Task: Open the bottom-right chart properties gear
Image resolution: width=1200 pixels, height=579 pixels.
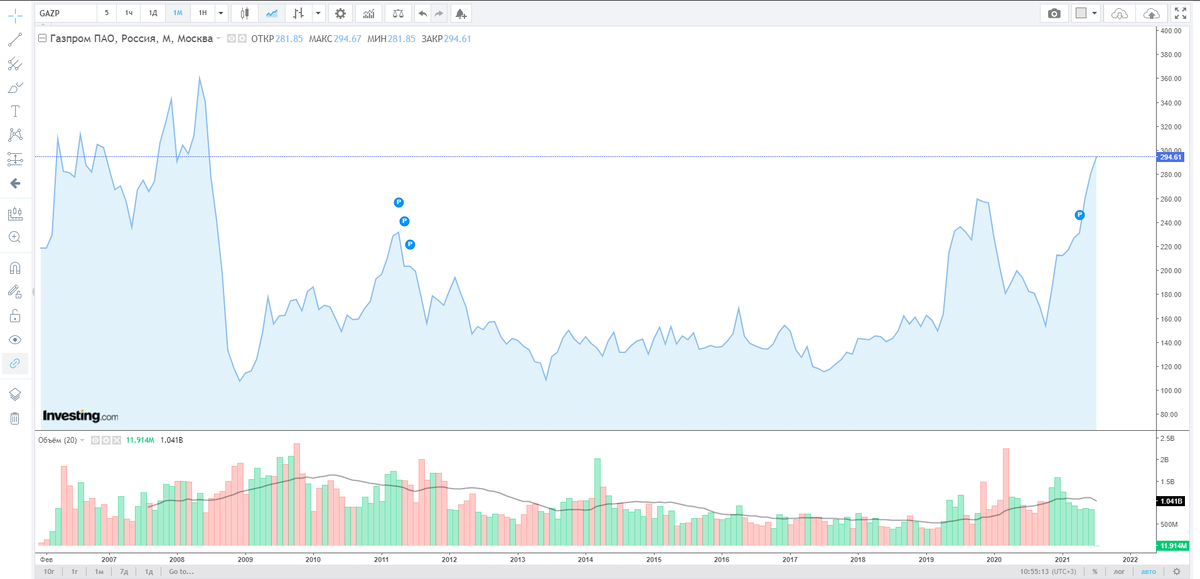Action: point(1177,571)
